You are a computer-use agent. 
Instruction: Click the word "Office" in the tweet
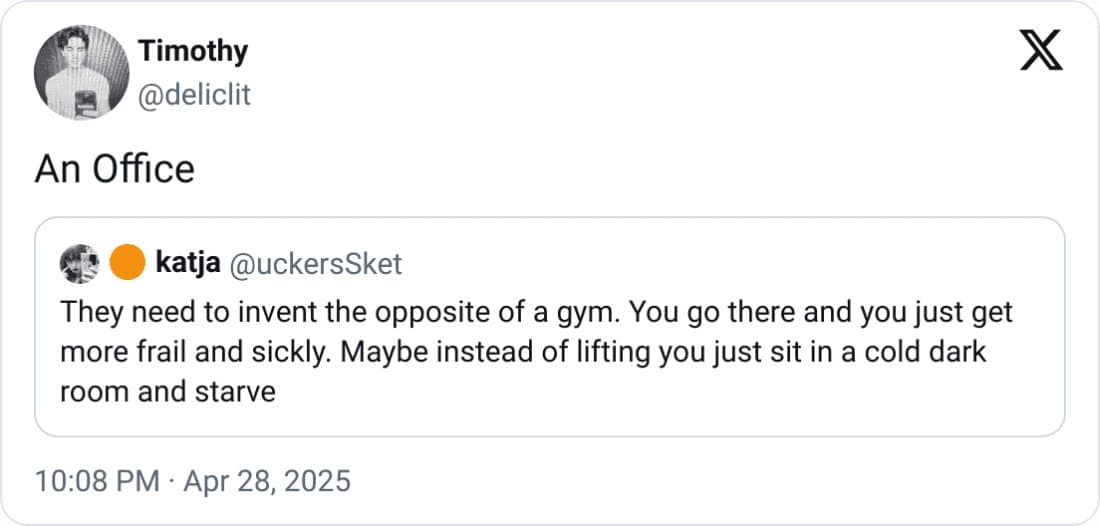coord(143,169)
